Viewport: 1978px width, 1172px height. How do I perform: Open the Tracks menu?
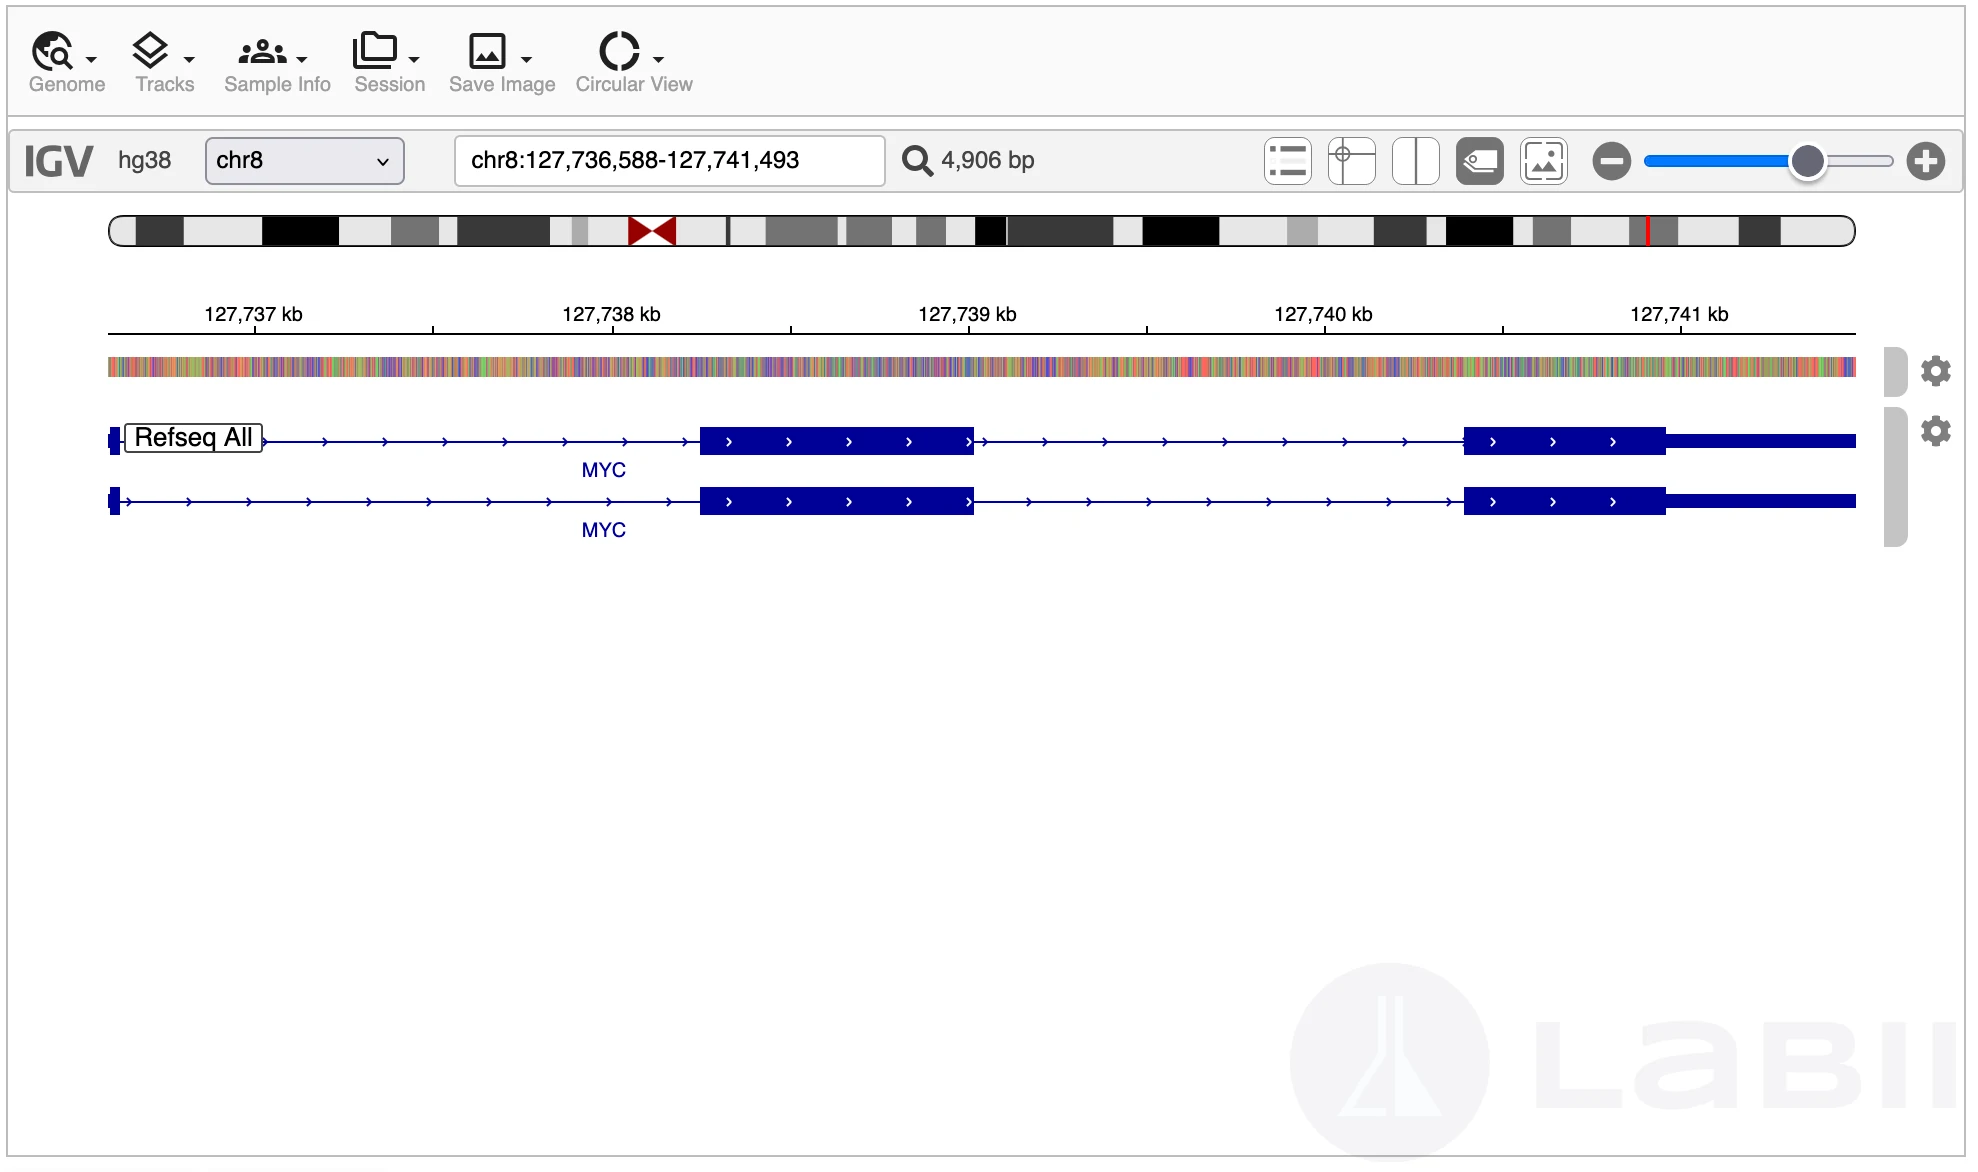(x=164, y=63)
